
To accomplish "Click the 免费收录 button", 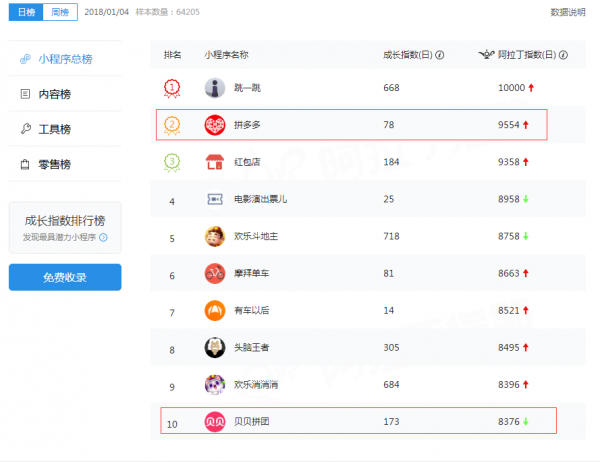I will tap(65, 277).
